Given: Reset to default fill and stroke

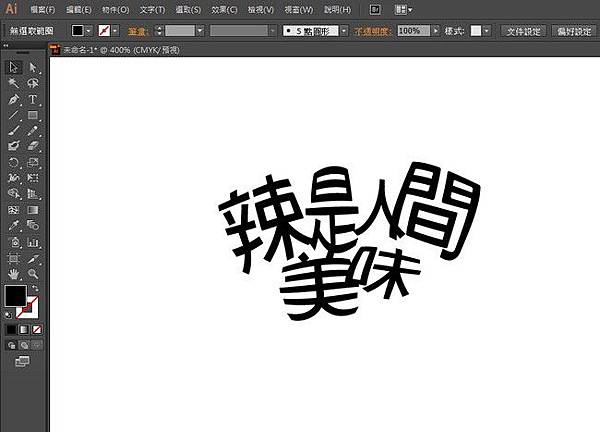Looking at the screenshot, I should pyautogui.click(x=8, y=315).
